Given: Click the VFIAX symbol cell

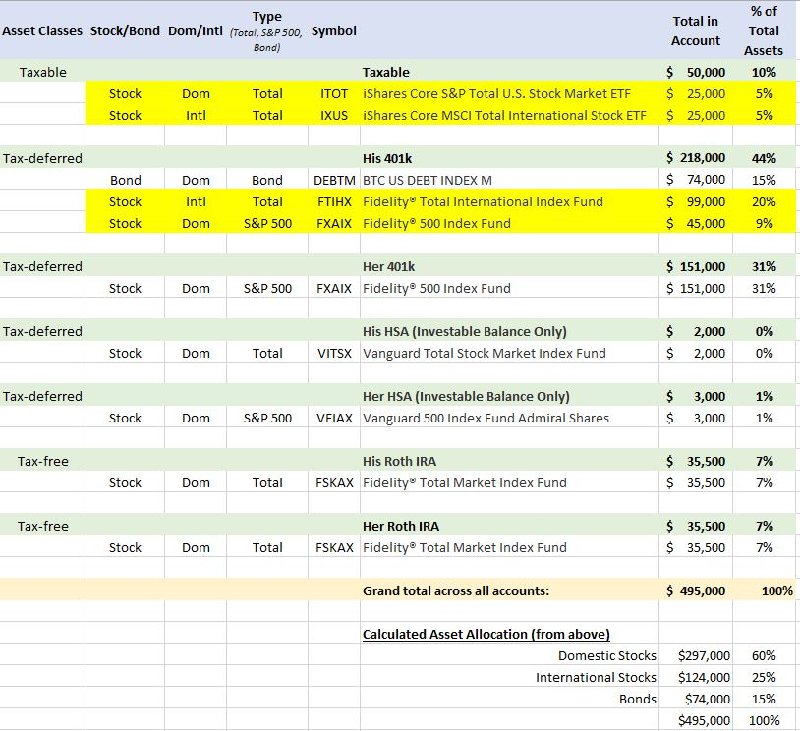Looking at the screenshot, I should coord(334,418).
